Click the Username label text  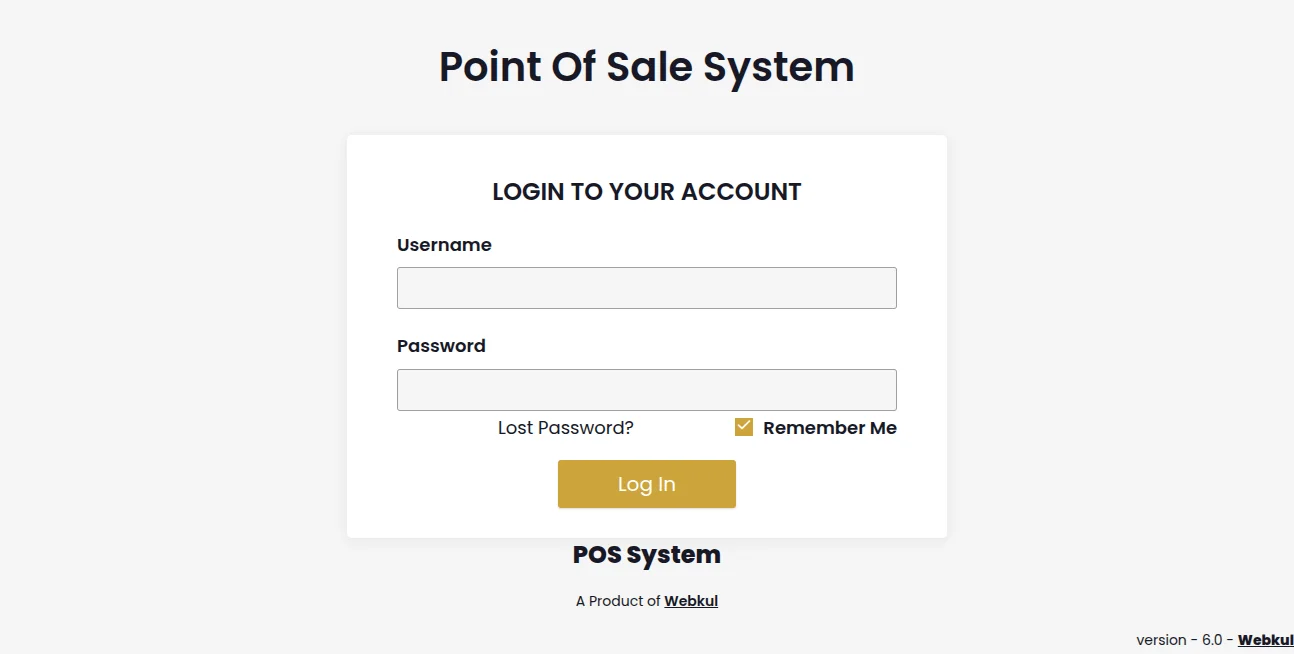pyautogui.click(x=444, y=244)
